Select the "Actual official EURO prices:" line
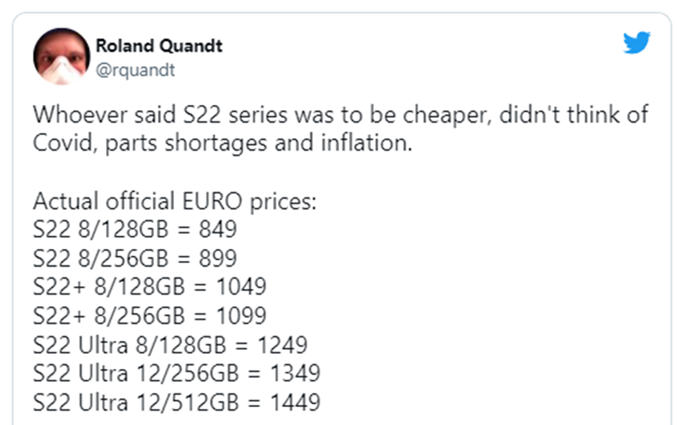The width and height of the screenshot is (680, 425). [175, 201]
